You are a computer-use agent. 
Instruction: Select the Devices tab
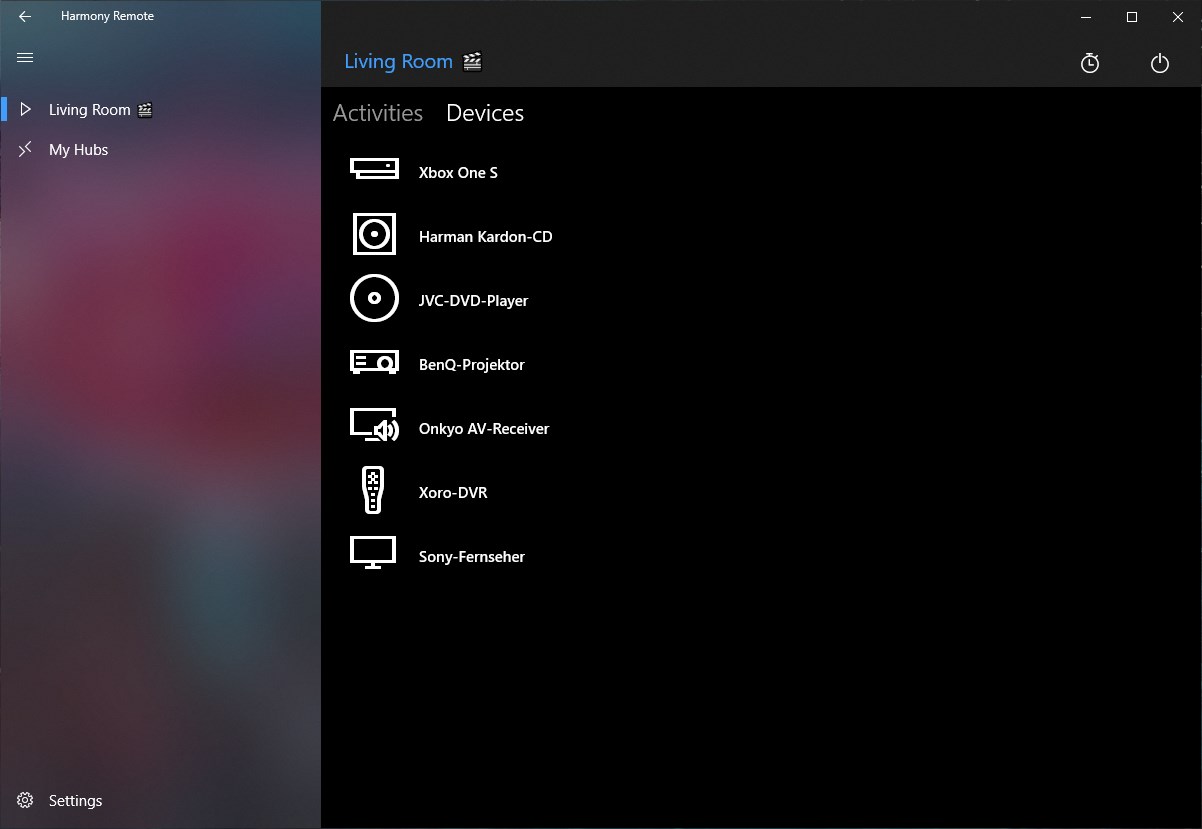pos(484,113)
